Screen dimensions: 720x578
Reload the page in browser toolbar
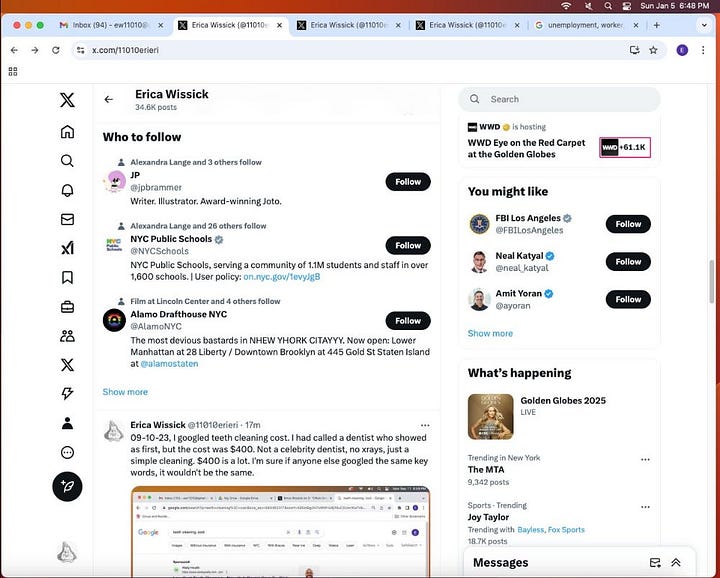(56, 50)
